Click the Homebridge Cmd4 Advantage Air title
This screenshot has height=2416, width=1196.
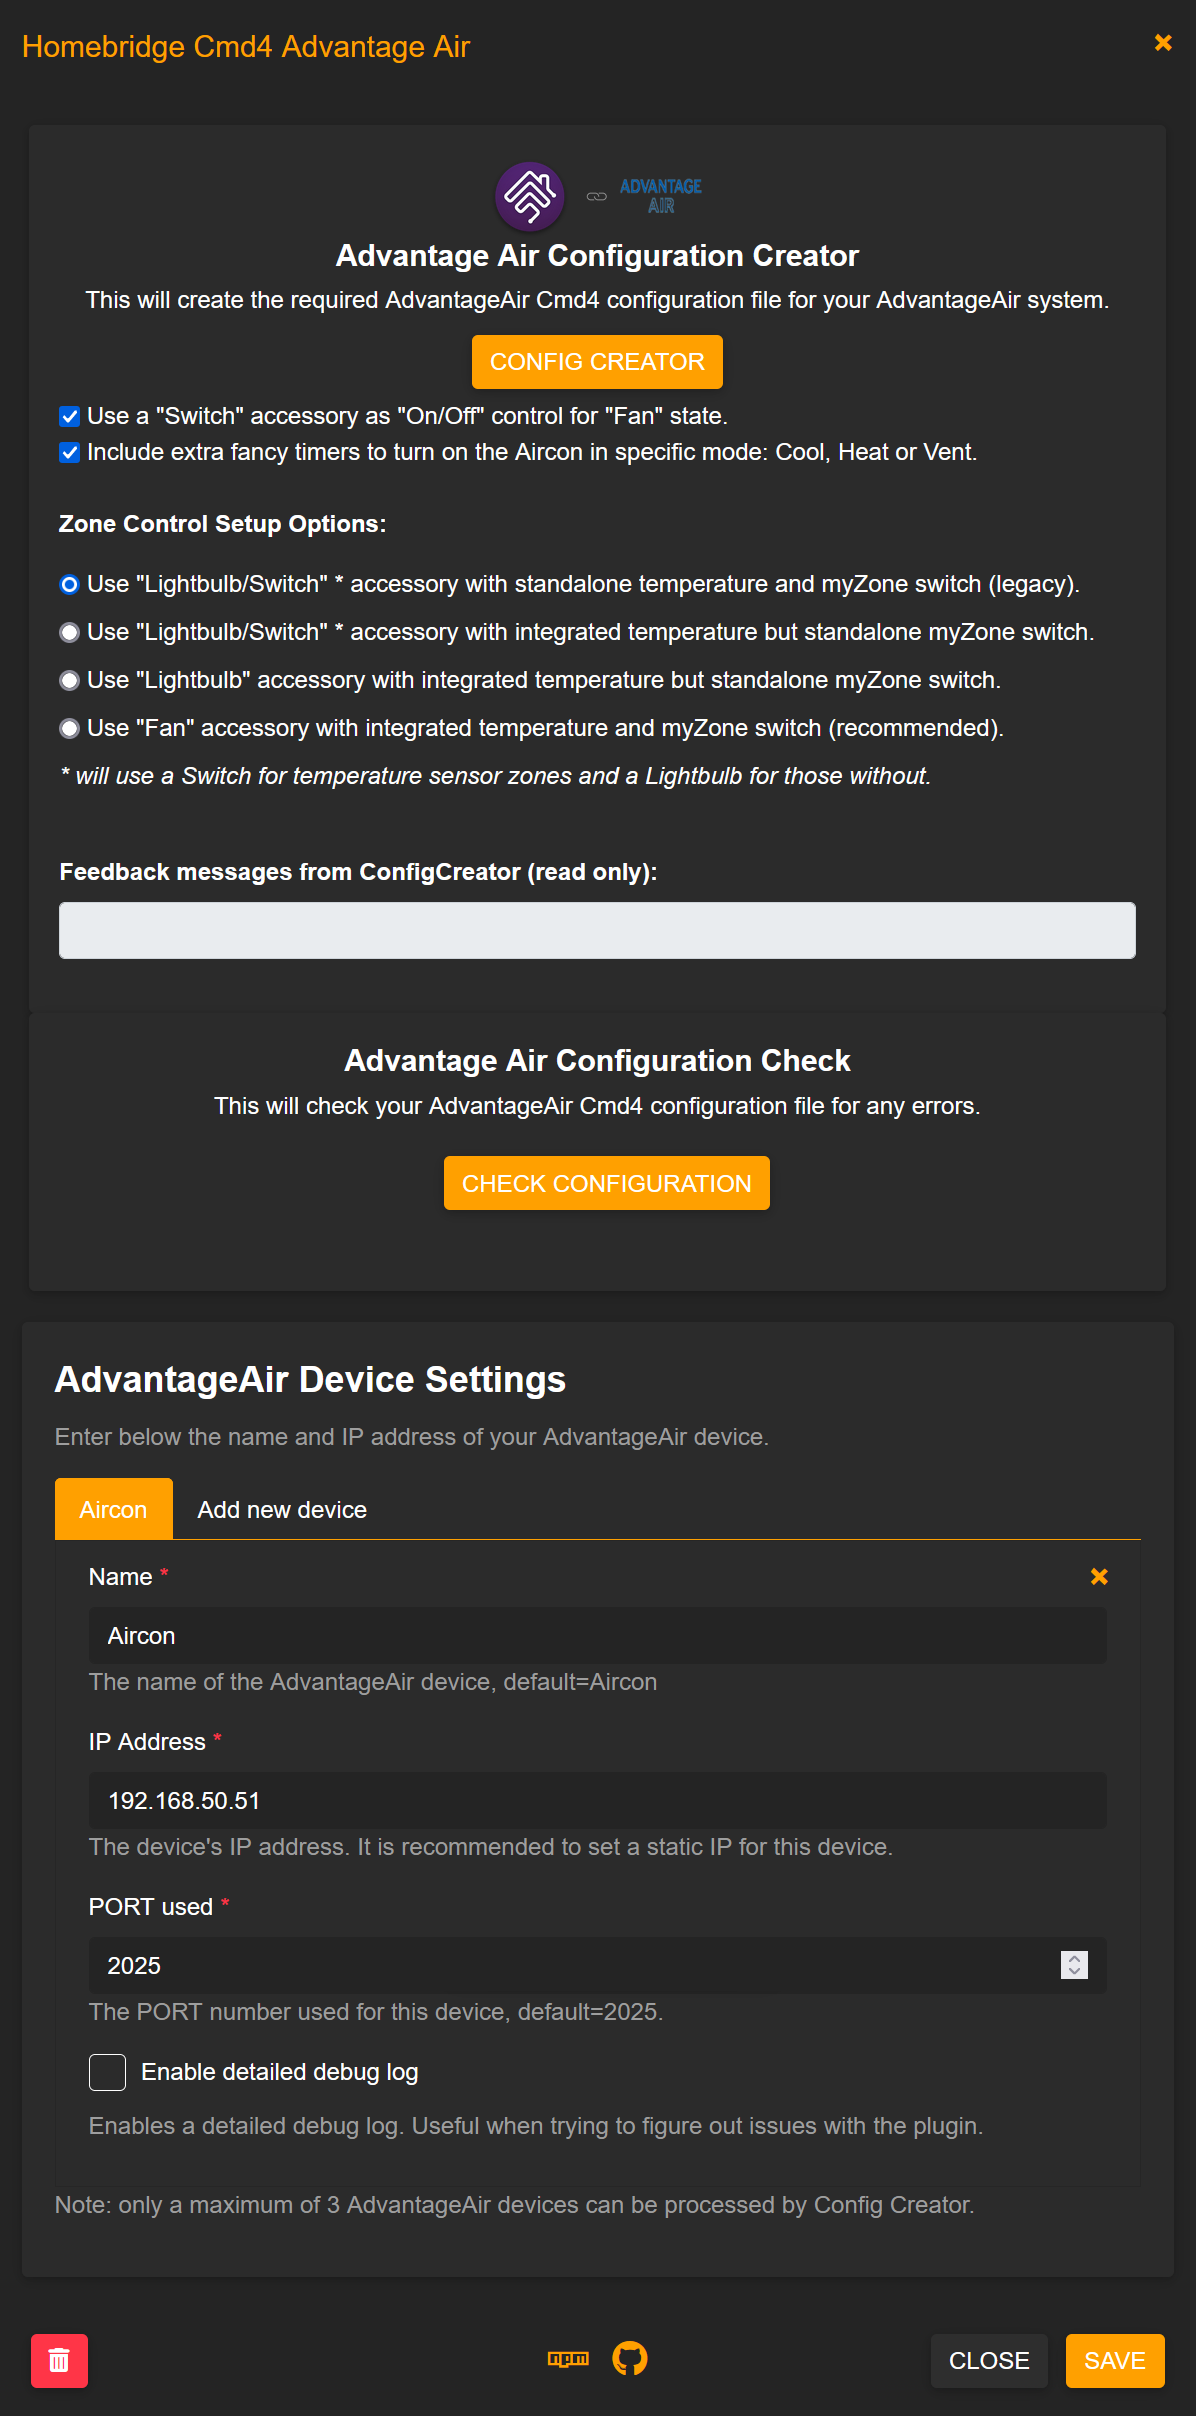click(x=246, y=47)
